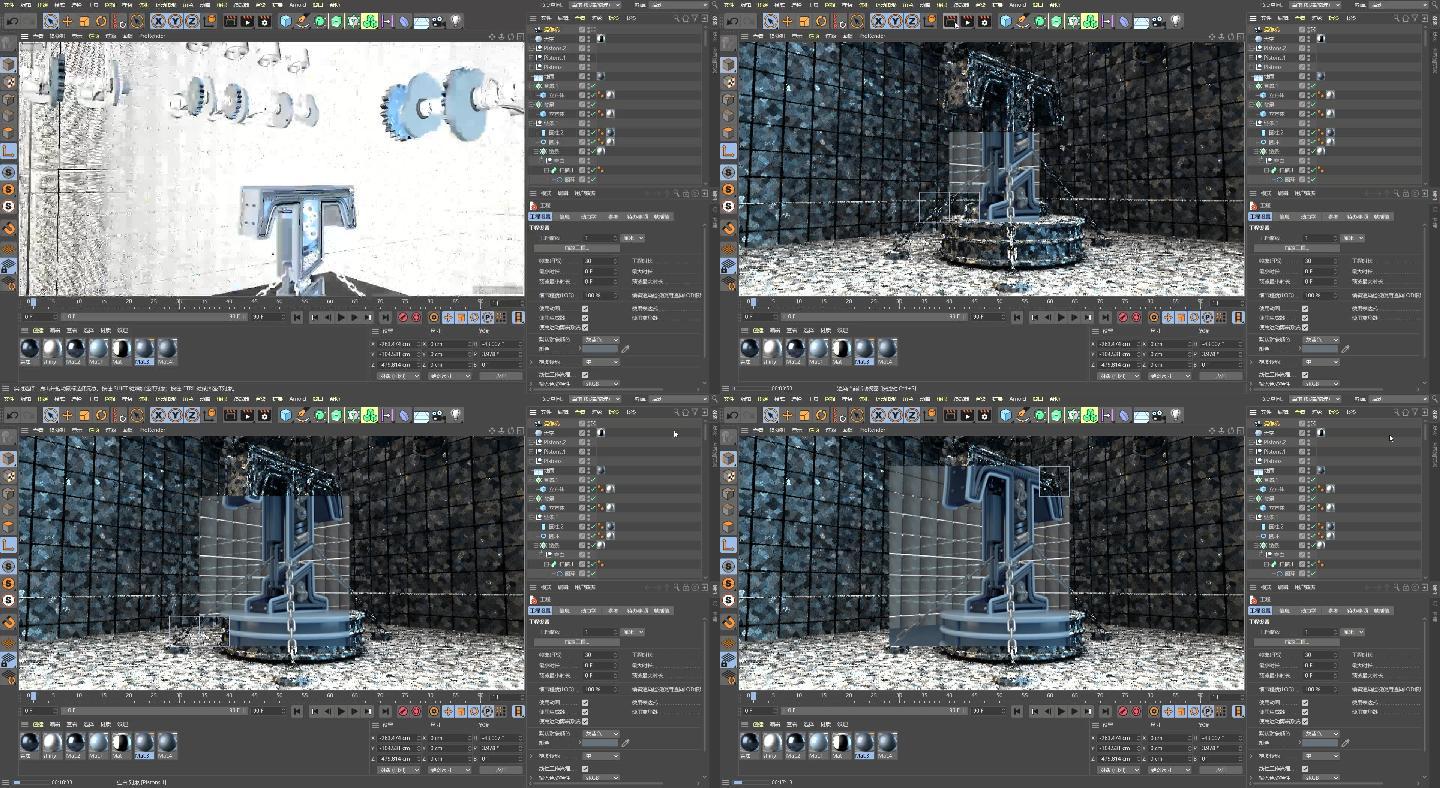Select the Move tool in top-left window
Image resolution: width=1440 pixels, height=788 pixels.
67,21
